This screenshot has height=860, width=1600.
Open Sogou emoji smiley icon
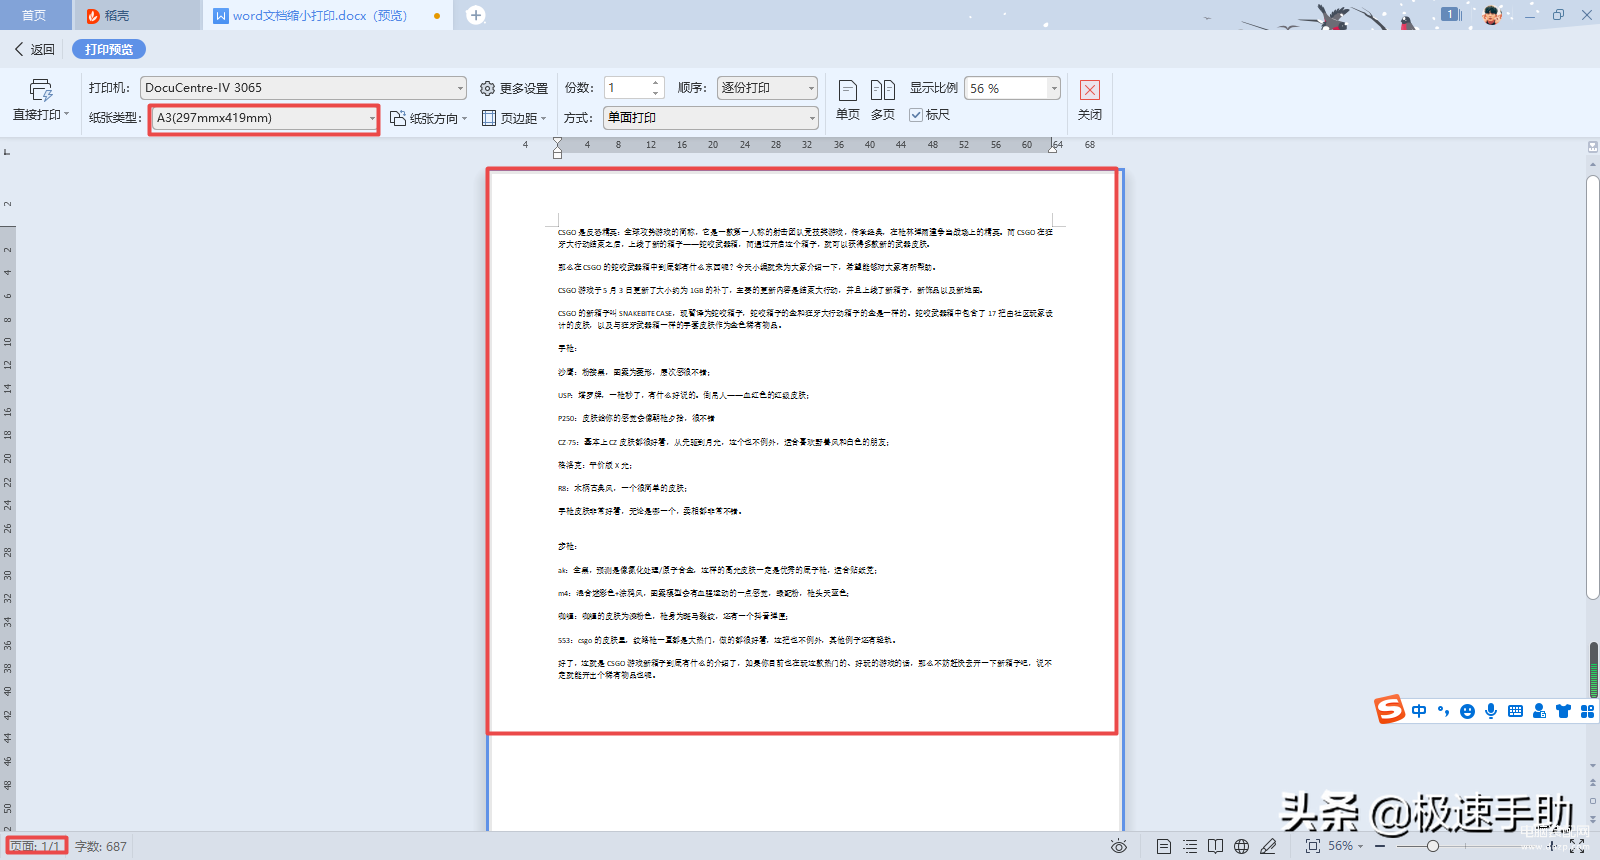[x=1467, y=711]
